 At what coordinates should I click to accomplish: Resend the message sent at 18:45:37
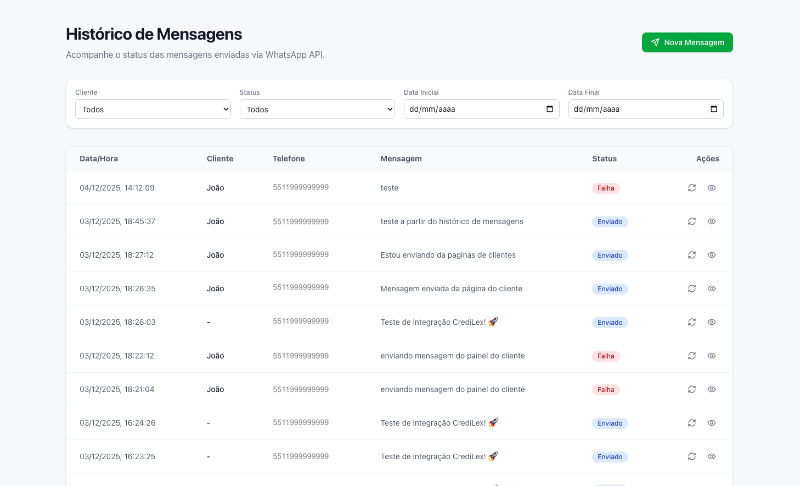691,221
